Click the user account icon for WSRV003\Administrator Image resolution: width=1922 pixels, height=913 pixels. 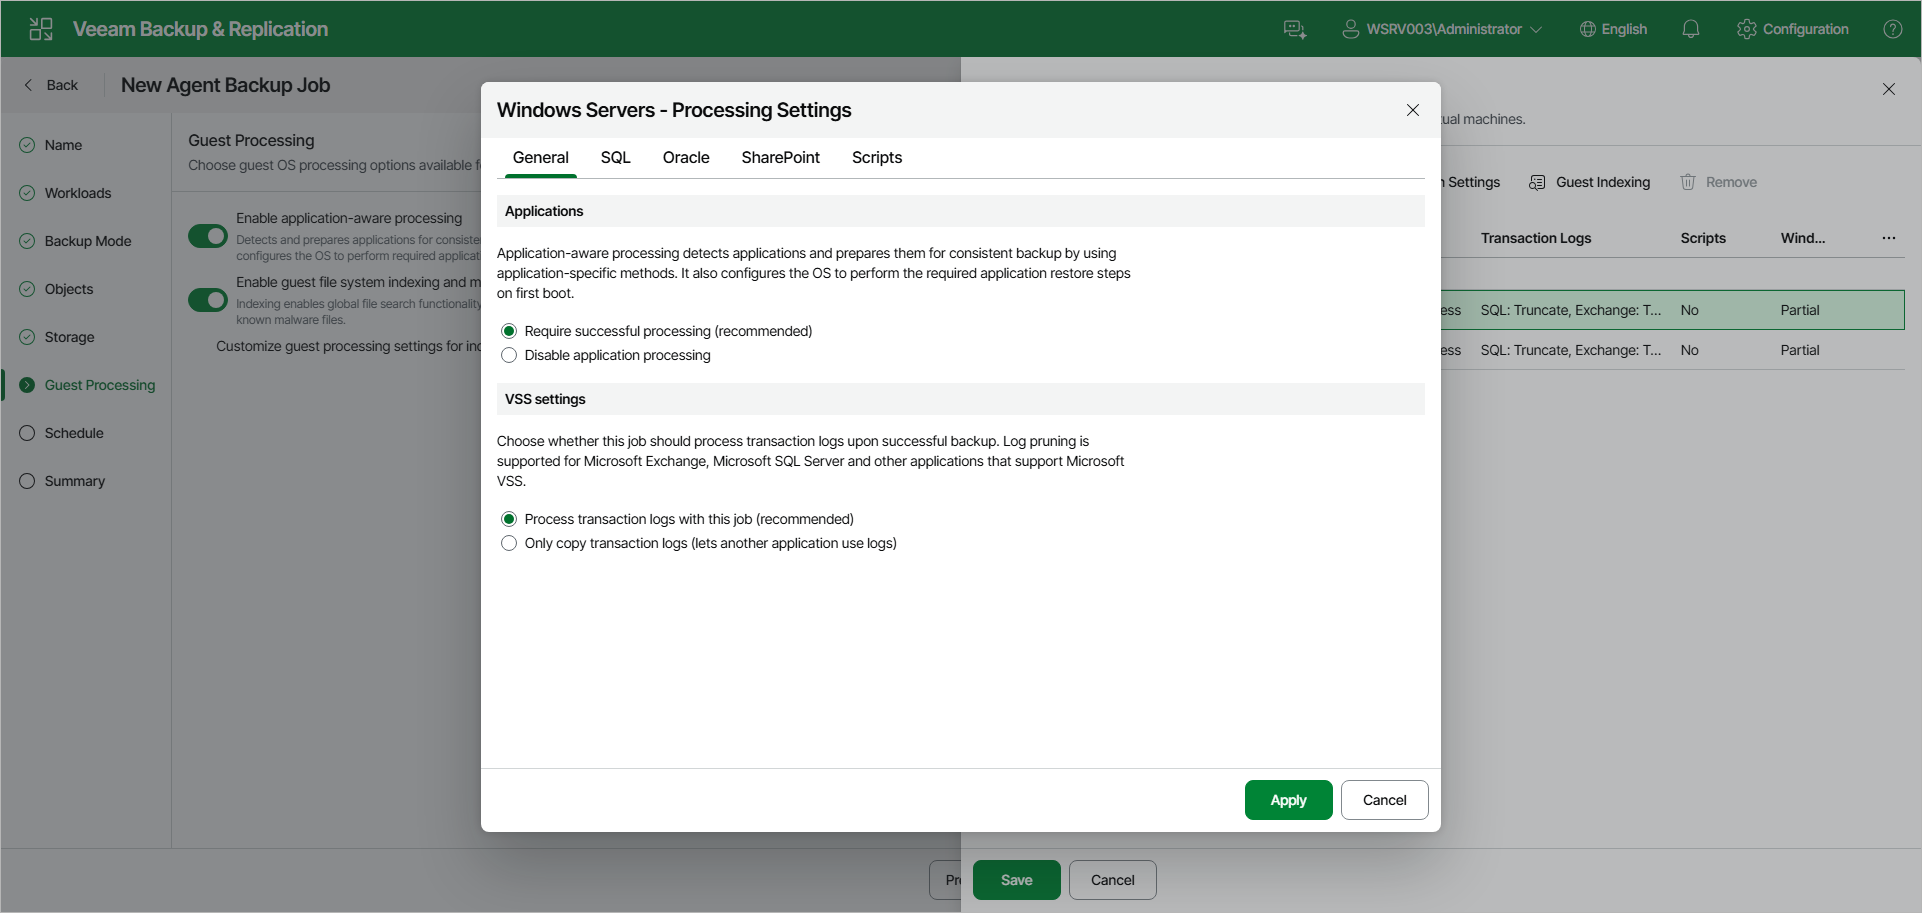pos(1350,29)
